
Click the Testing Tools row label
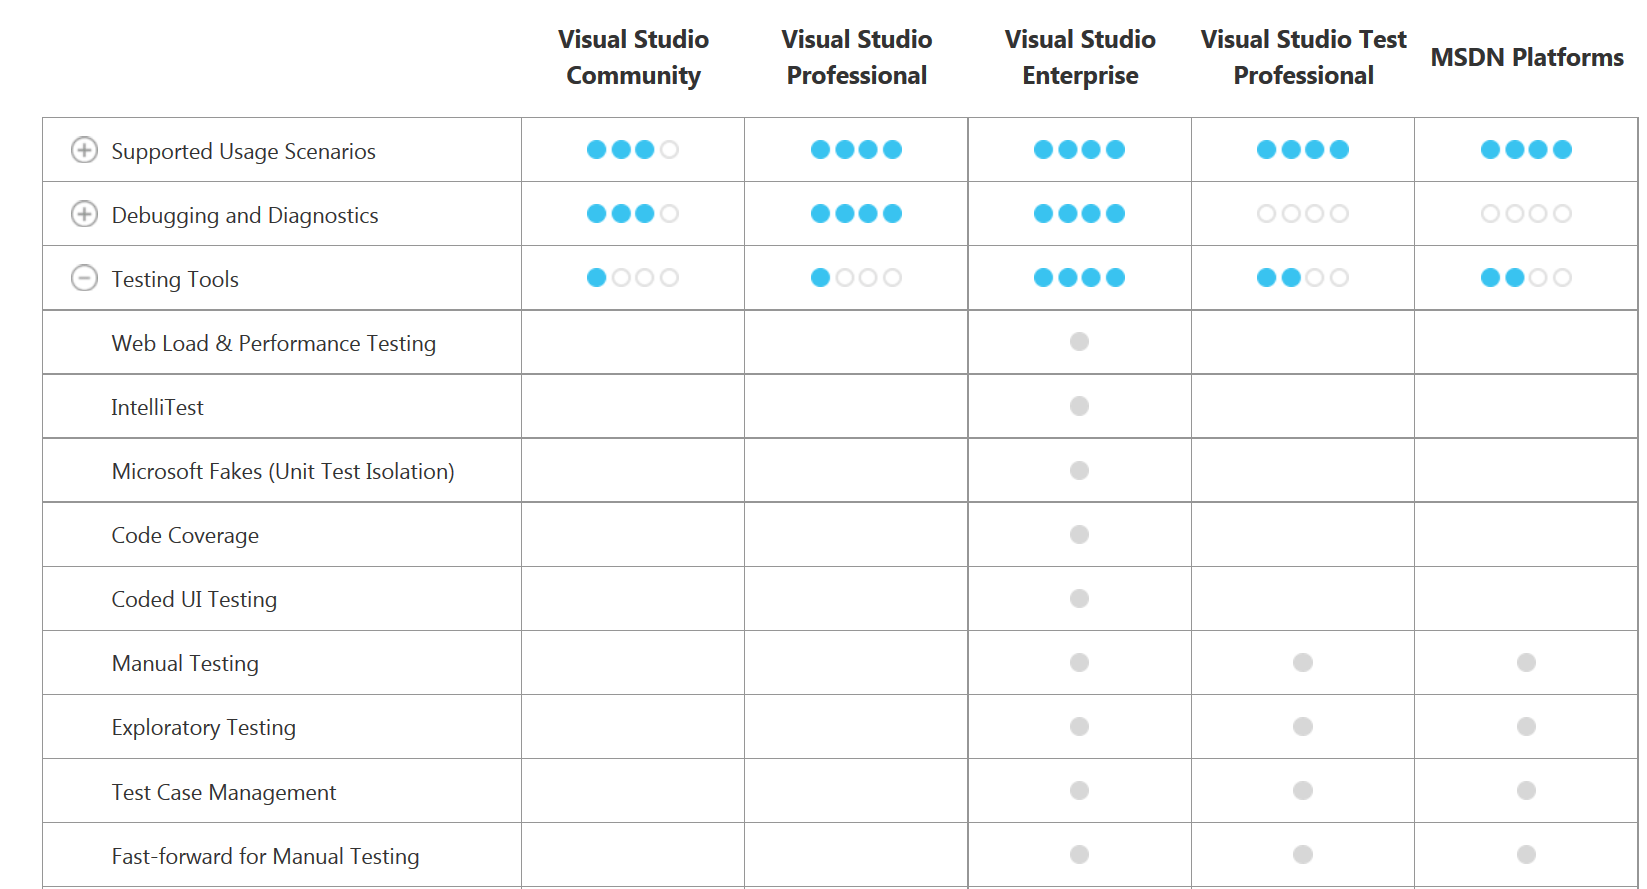pos(175,279)
